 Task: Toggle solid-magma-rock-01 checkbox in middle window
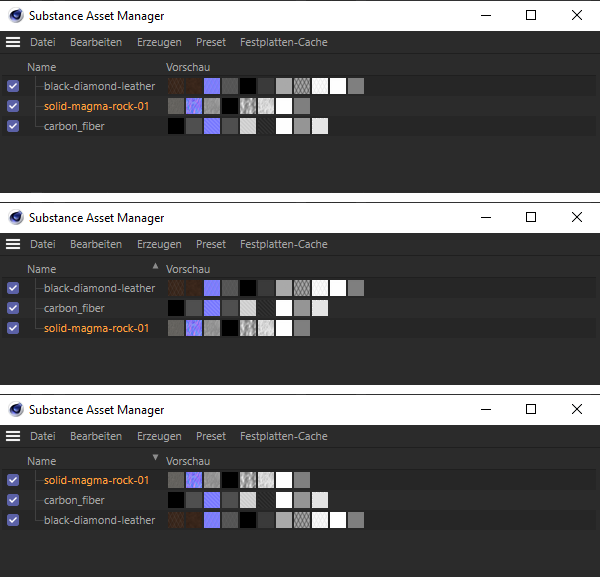tap(13, 328)
